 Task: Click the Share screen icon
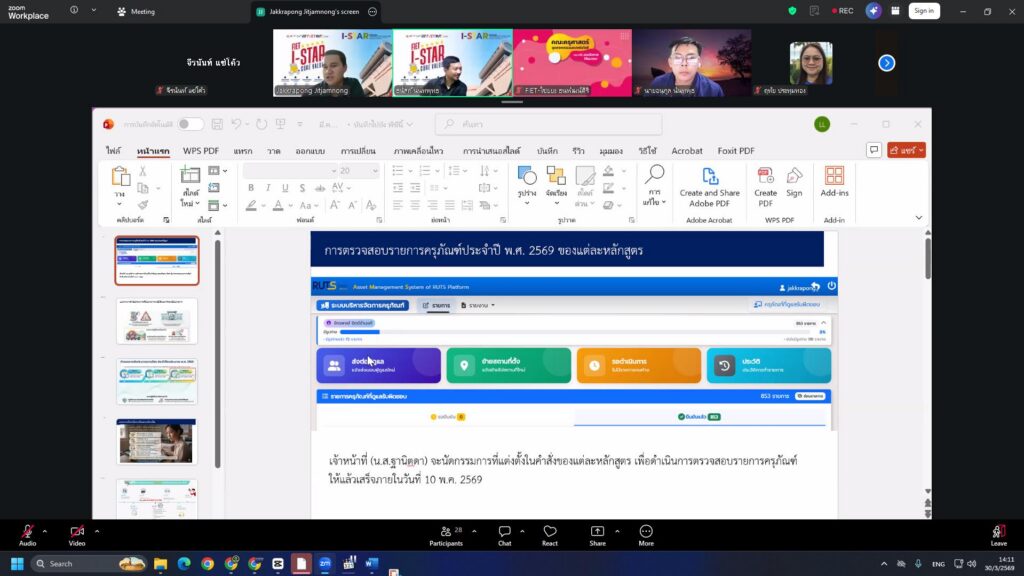pos(597,531)
